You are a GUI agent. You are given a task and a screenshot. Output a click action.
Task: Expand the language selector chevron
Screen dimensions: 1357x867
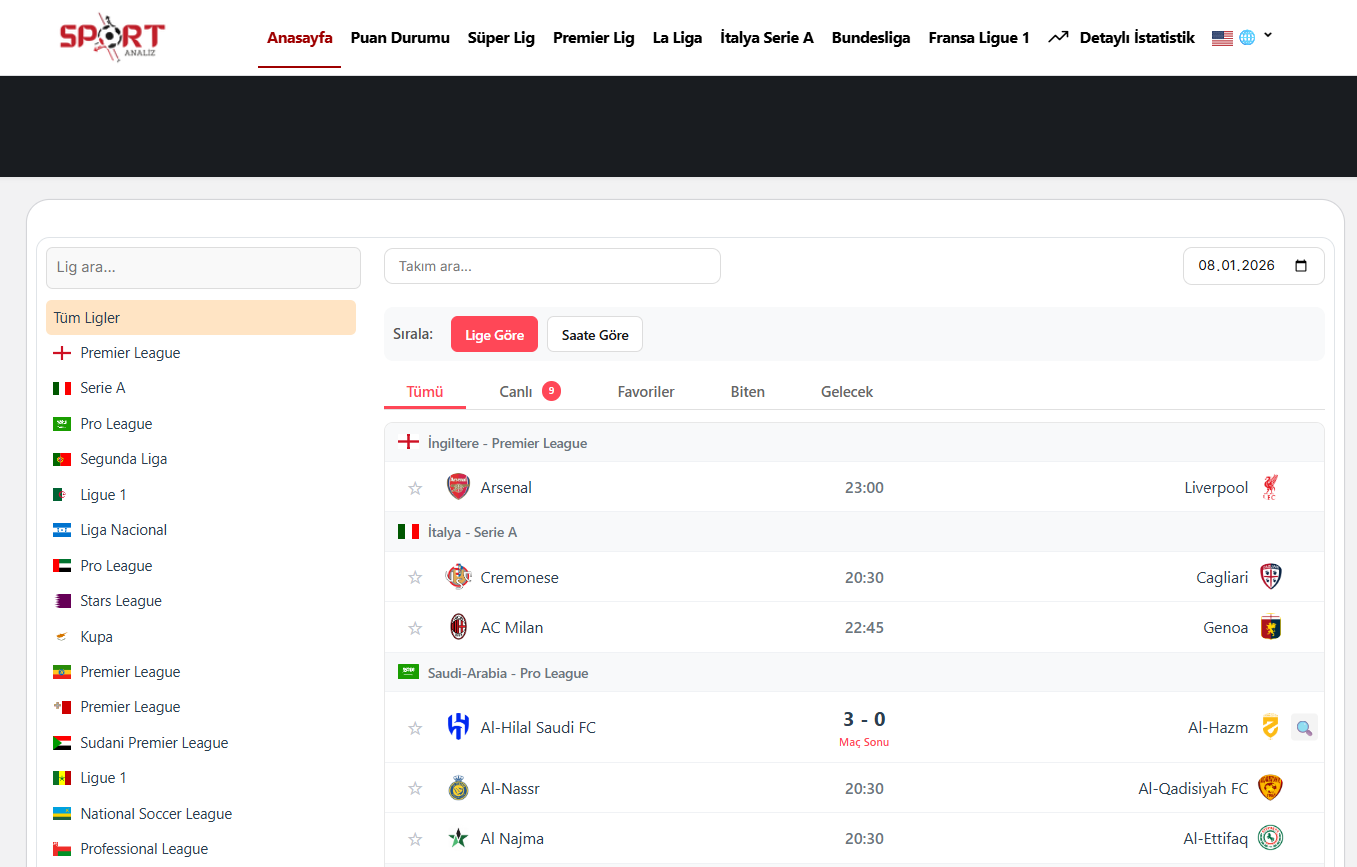[1268, 35]
